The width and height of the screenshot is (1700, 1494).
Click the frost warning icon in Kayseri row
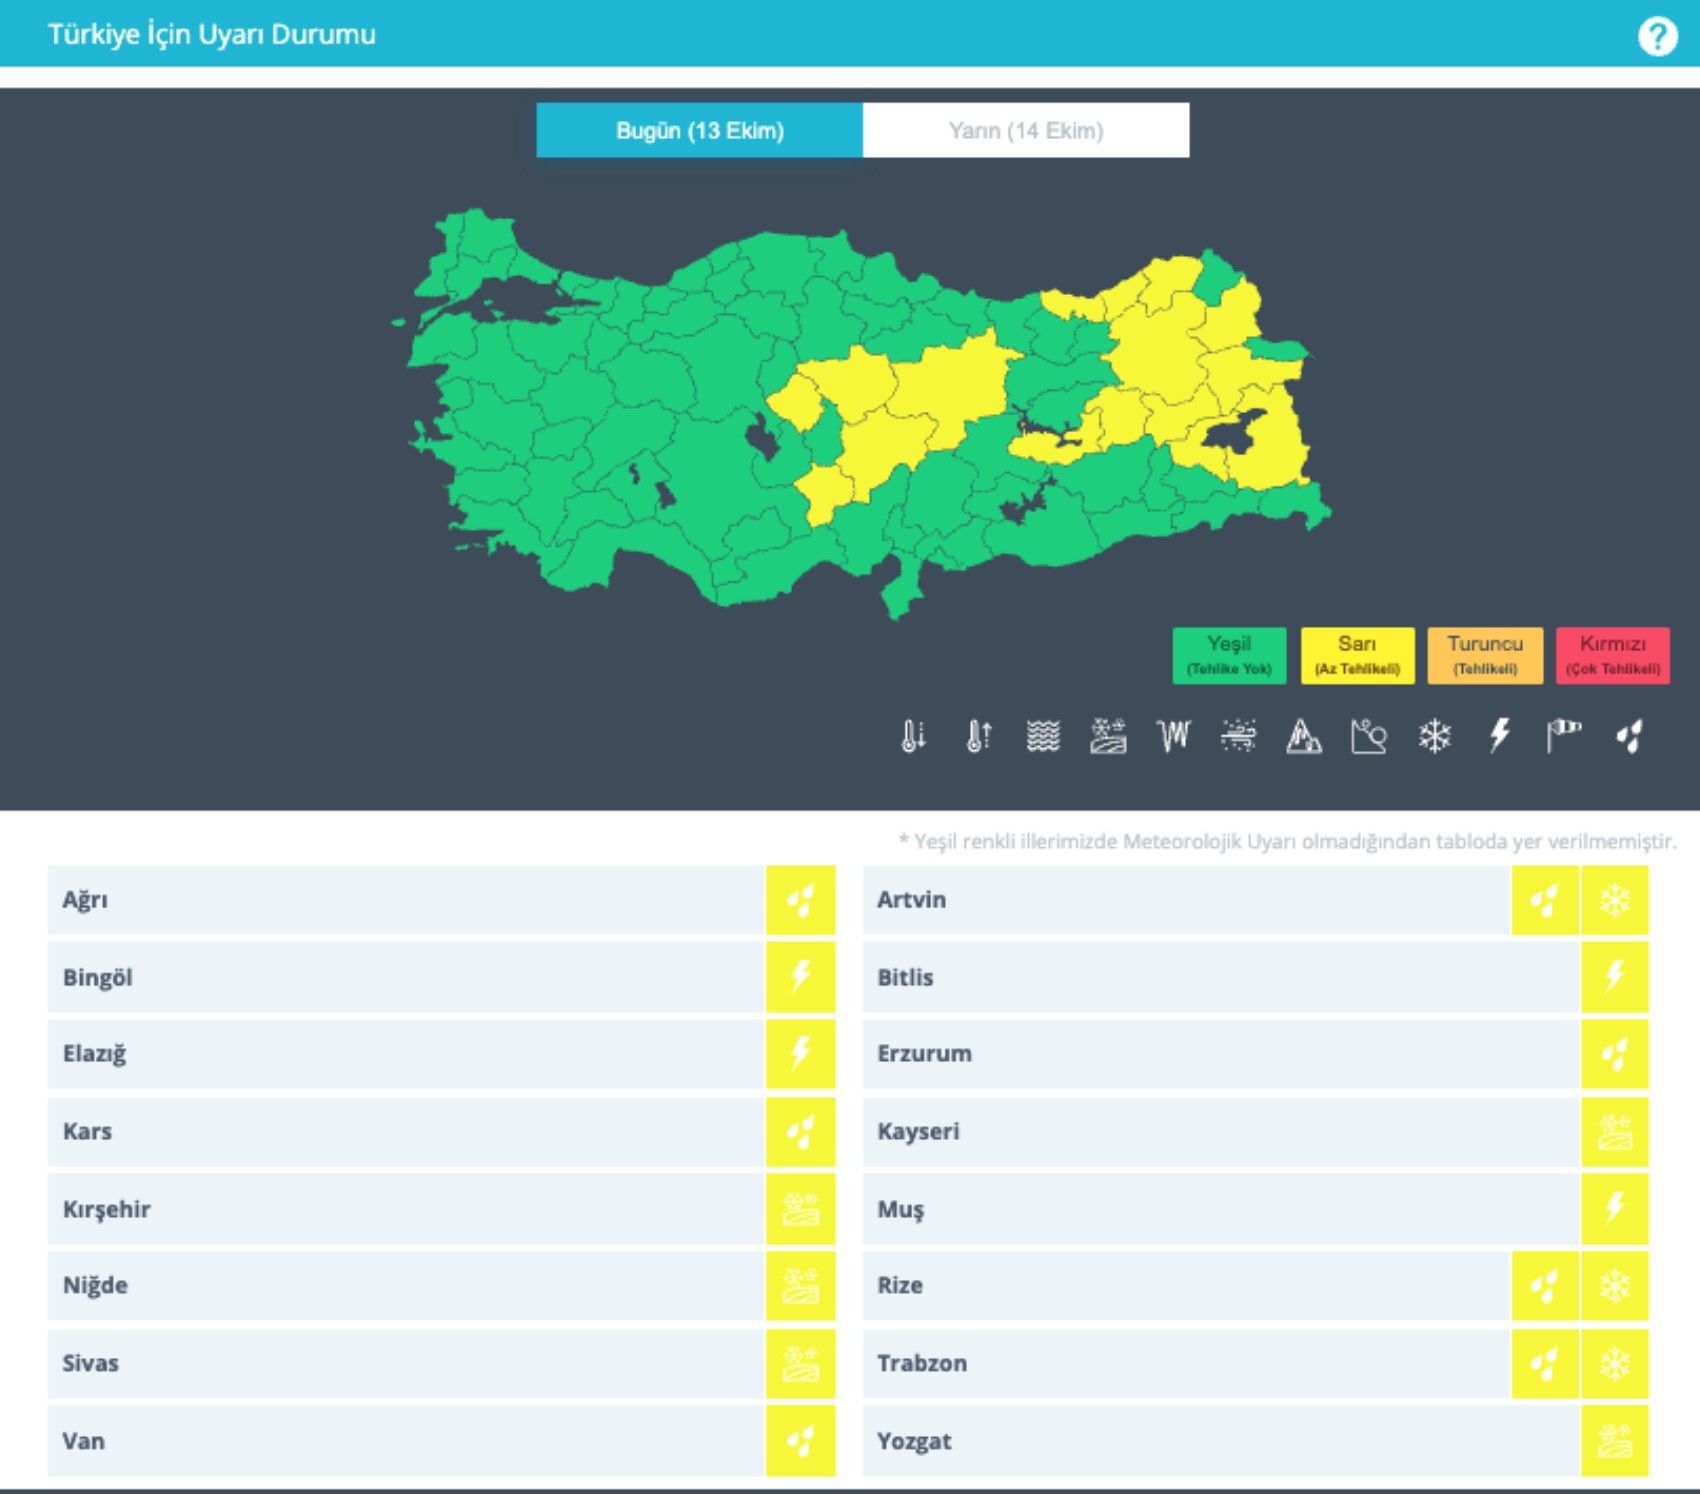pos(1615,1132)
